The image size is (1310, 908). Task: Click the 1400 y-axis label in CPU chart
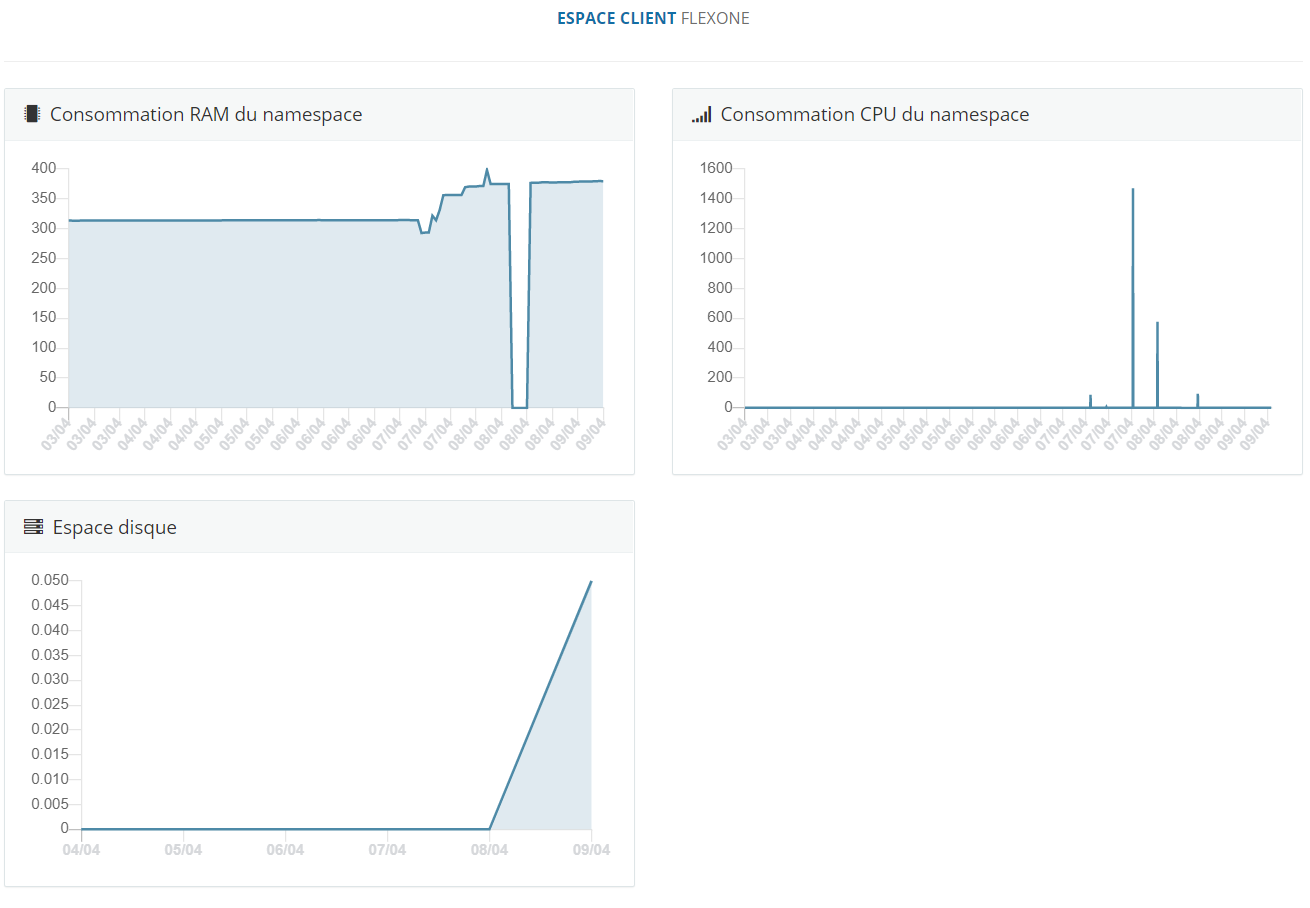pyautogui.click(x=716, y=198)
